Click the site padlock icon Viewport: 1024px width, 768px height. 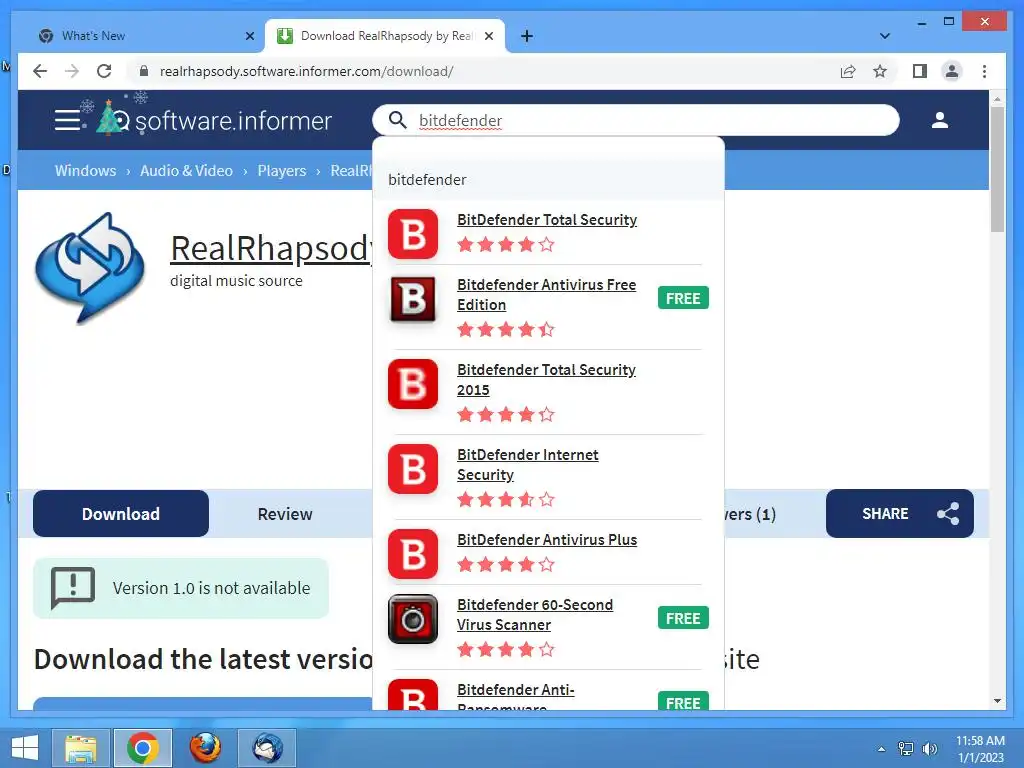144,71
